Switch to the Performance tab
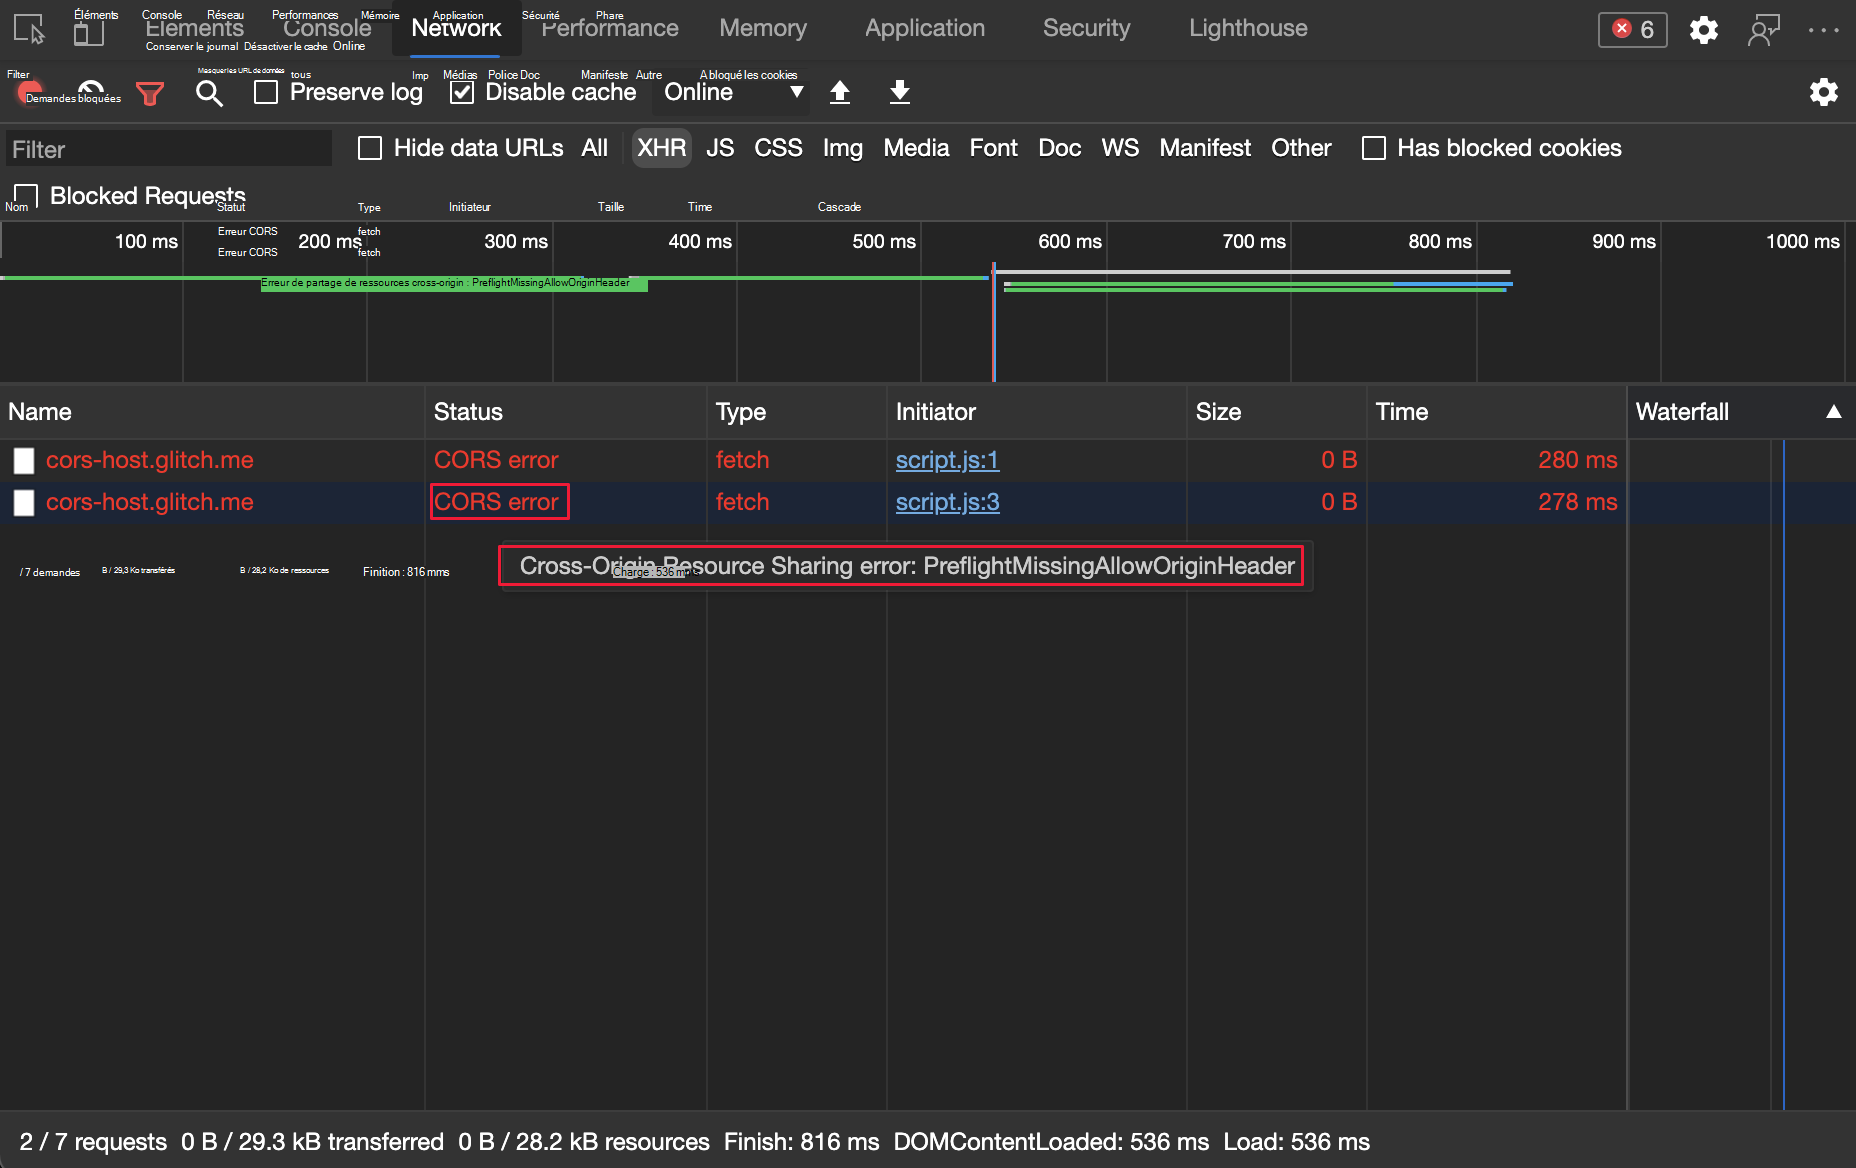The width and height of the screenshot is (1856, 1168). coord(610,28)
